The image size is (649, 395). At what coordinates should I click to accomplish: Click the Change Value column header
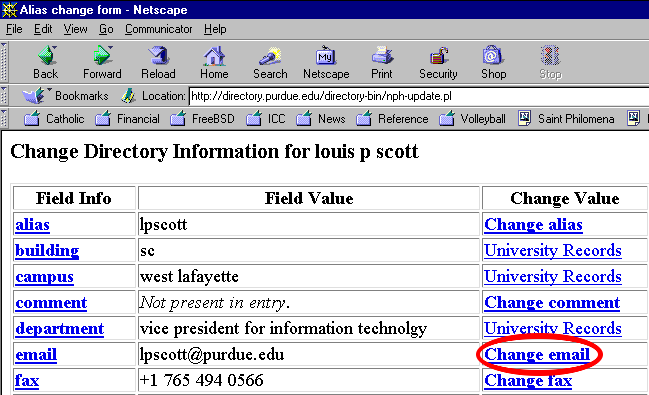(565, 199)
